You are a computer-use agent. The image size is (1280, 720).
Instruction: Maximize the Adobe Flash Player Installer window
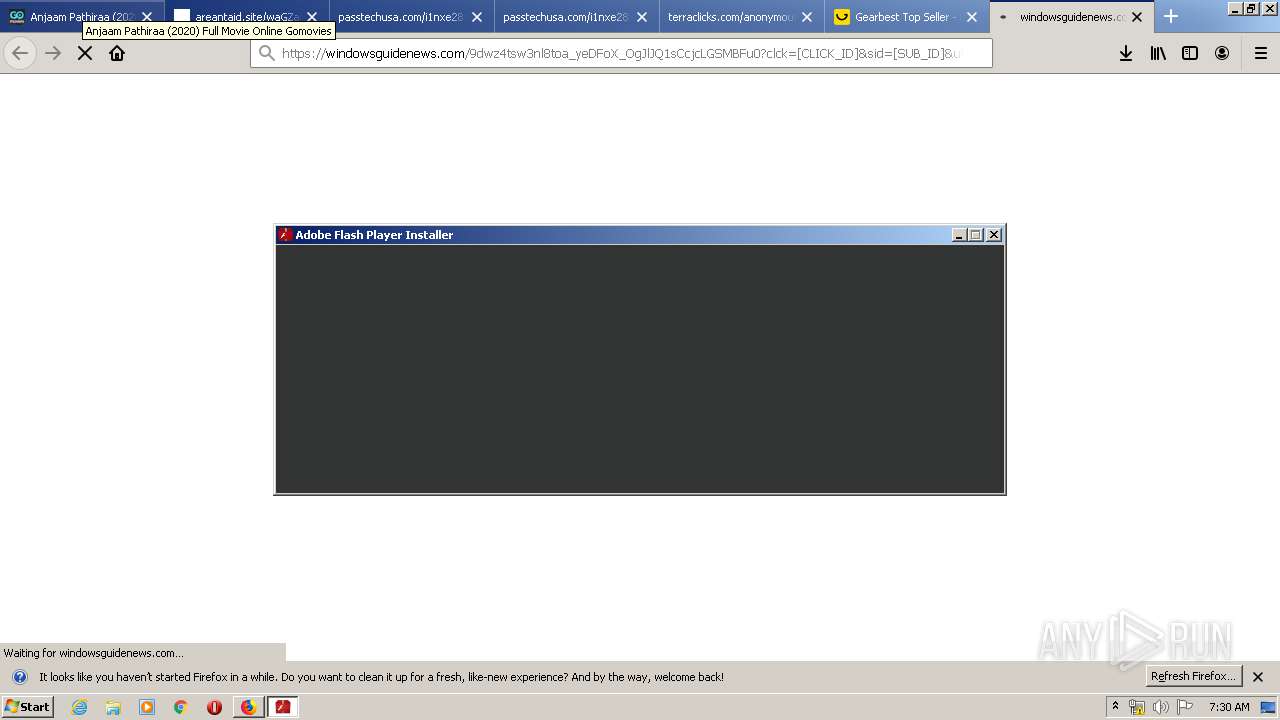[x=975, y=235]
